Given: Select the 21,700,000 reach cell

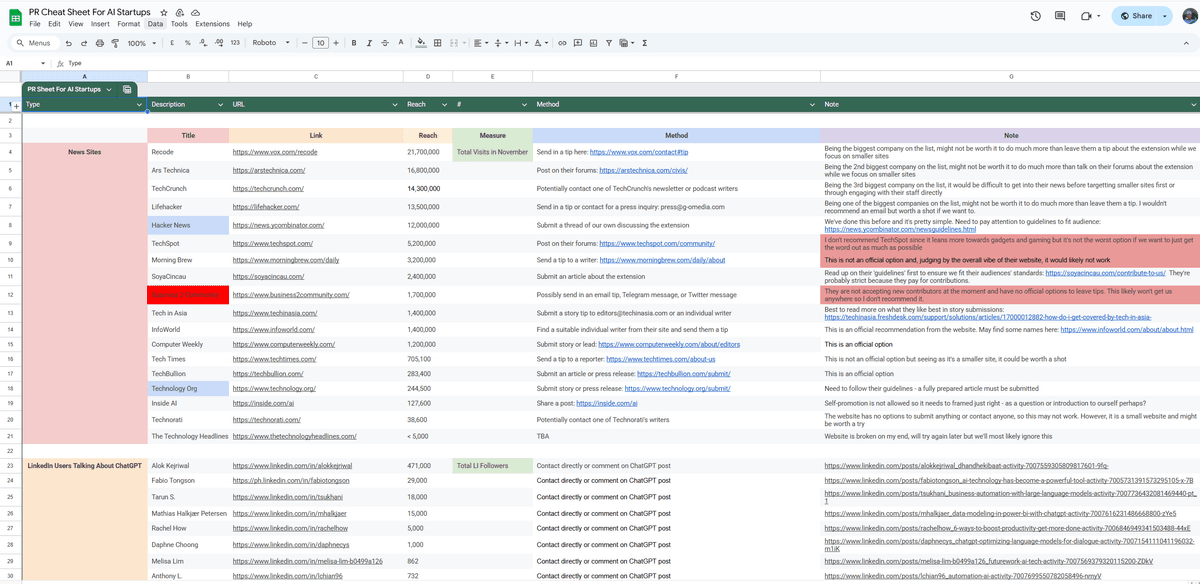Looking at the screenshot, I should coord(428,152).
